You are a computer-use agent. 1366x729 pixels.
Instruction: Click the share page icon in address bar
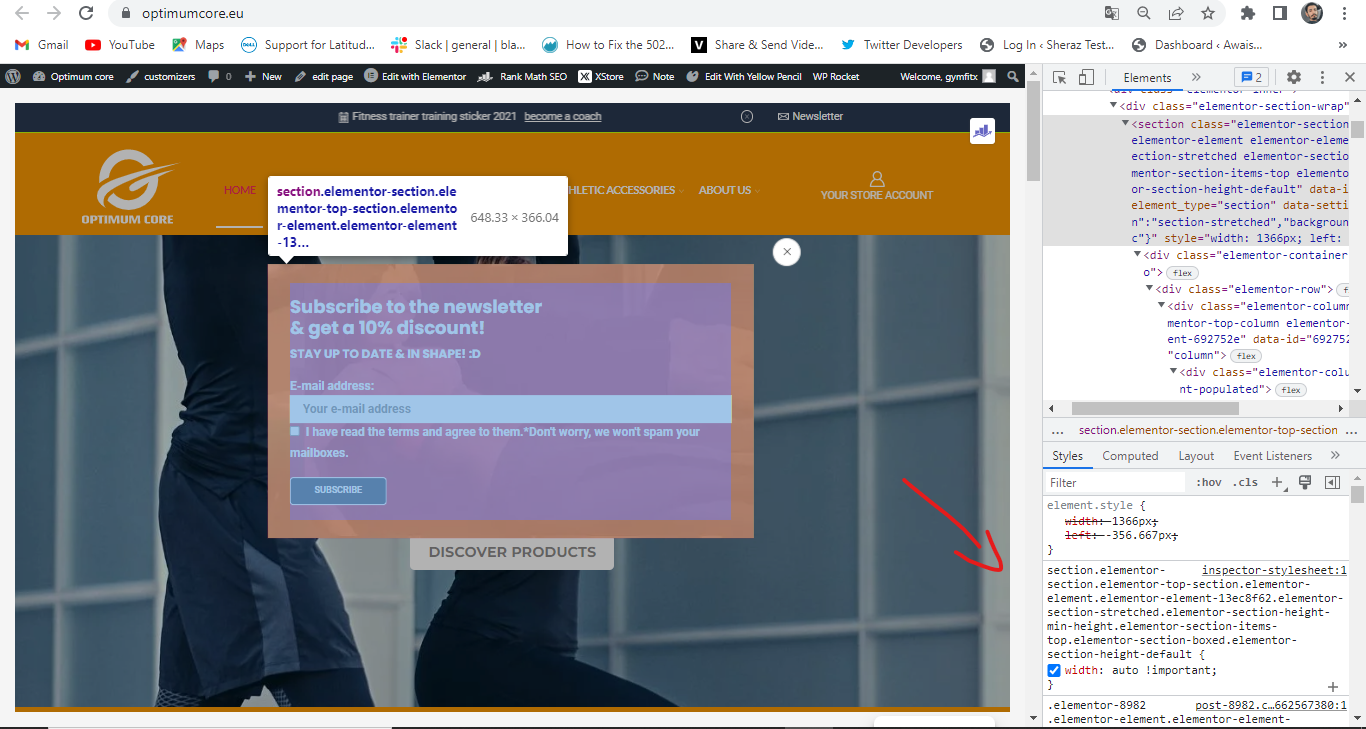coord(1176,14)
